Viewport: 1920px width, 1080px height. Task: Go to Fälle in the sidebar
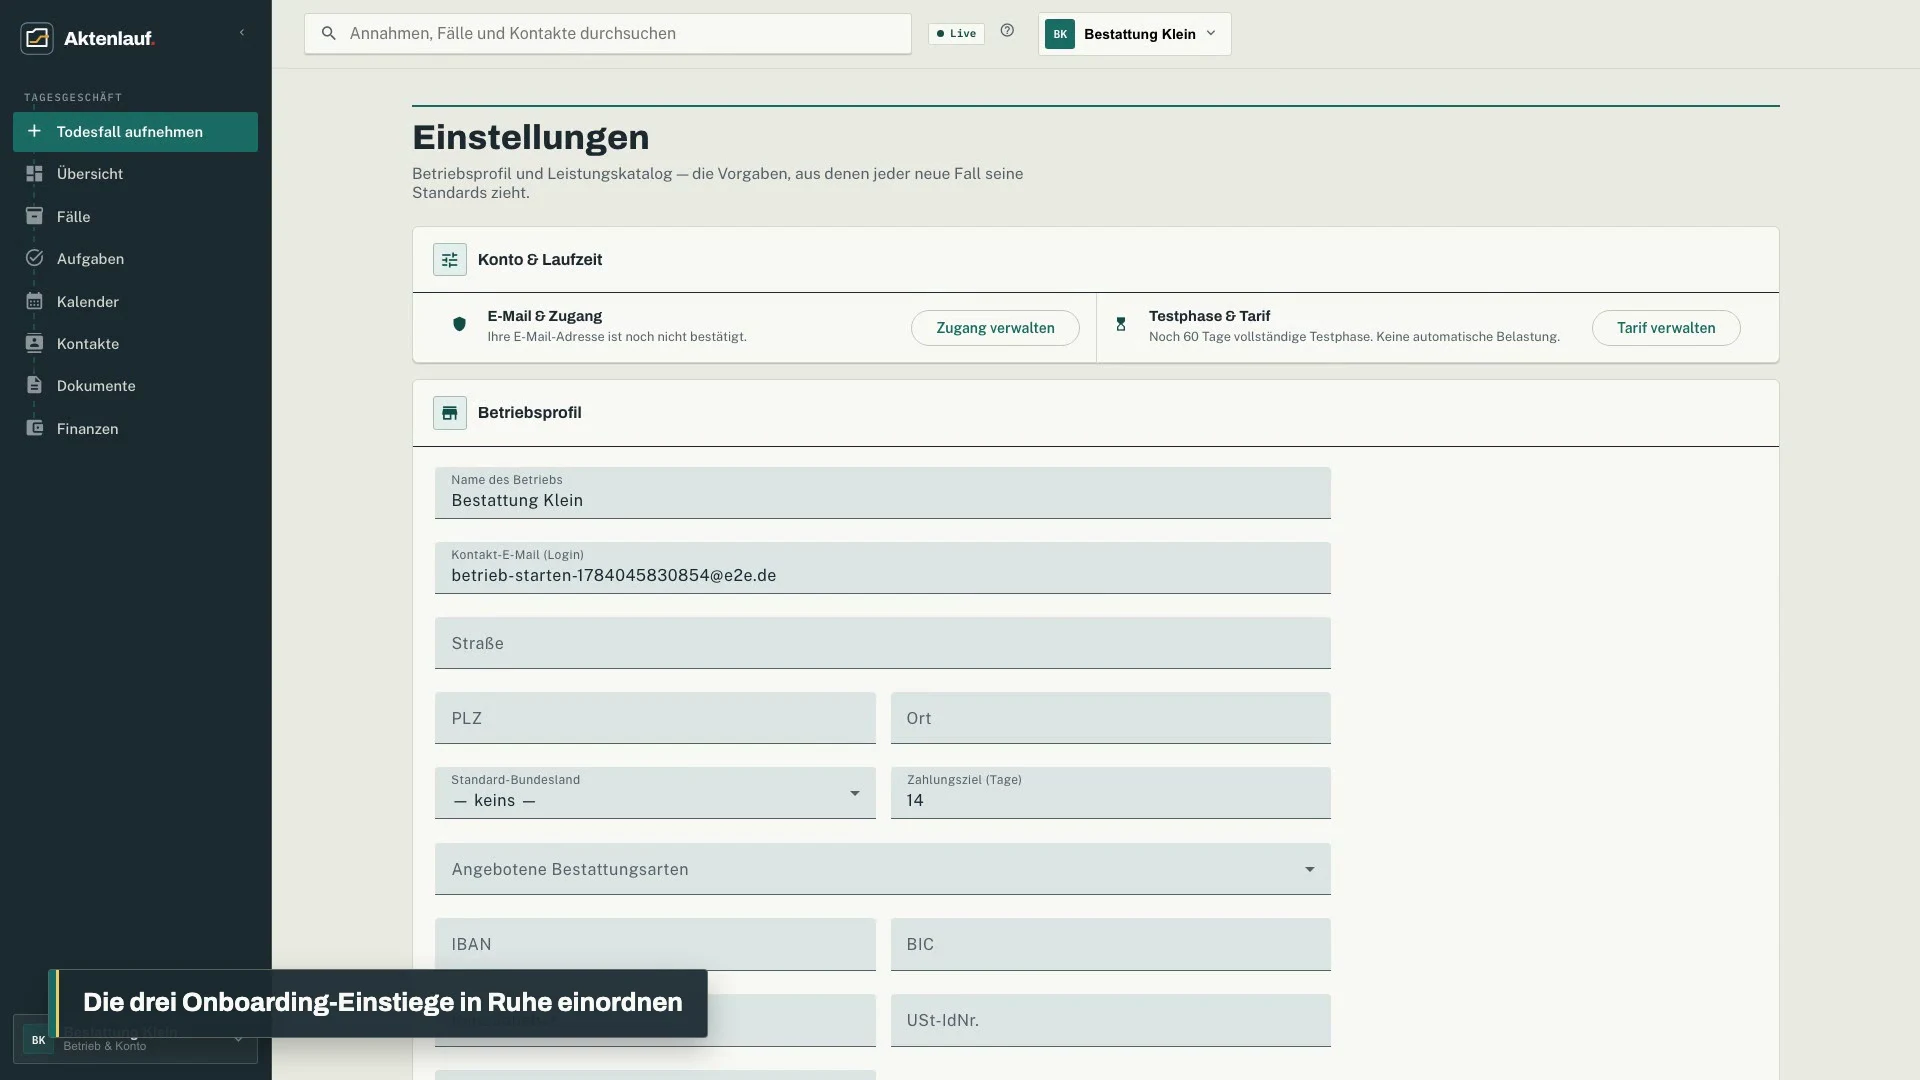[135, 216]
